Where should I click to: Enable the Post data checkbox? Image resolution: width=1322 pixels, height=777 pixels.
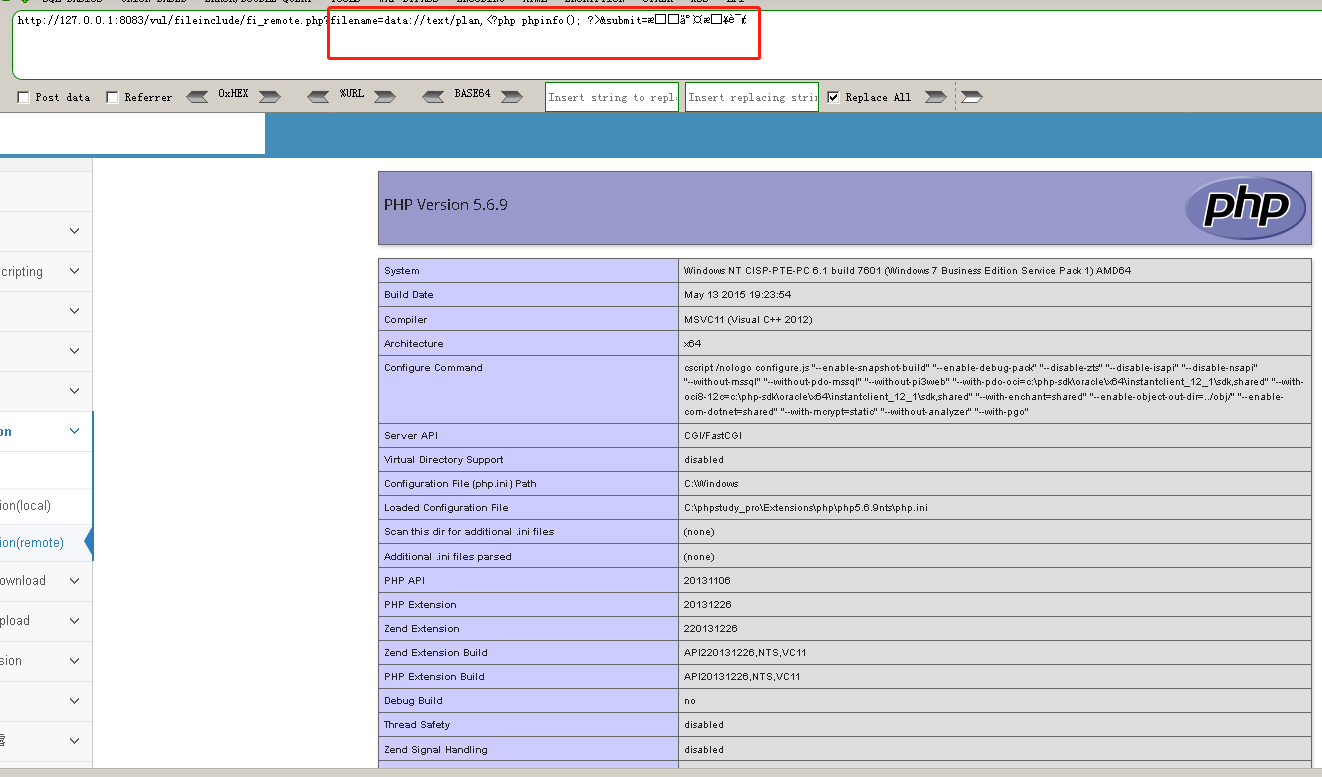click(23, 97)
